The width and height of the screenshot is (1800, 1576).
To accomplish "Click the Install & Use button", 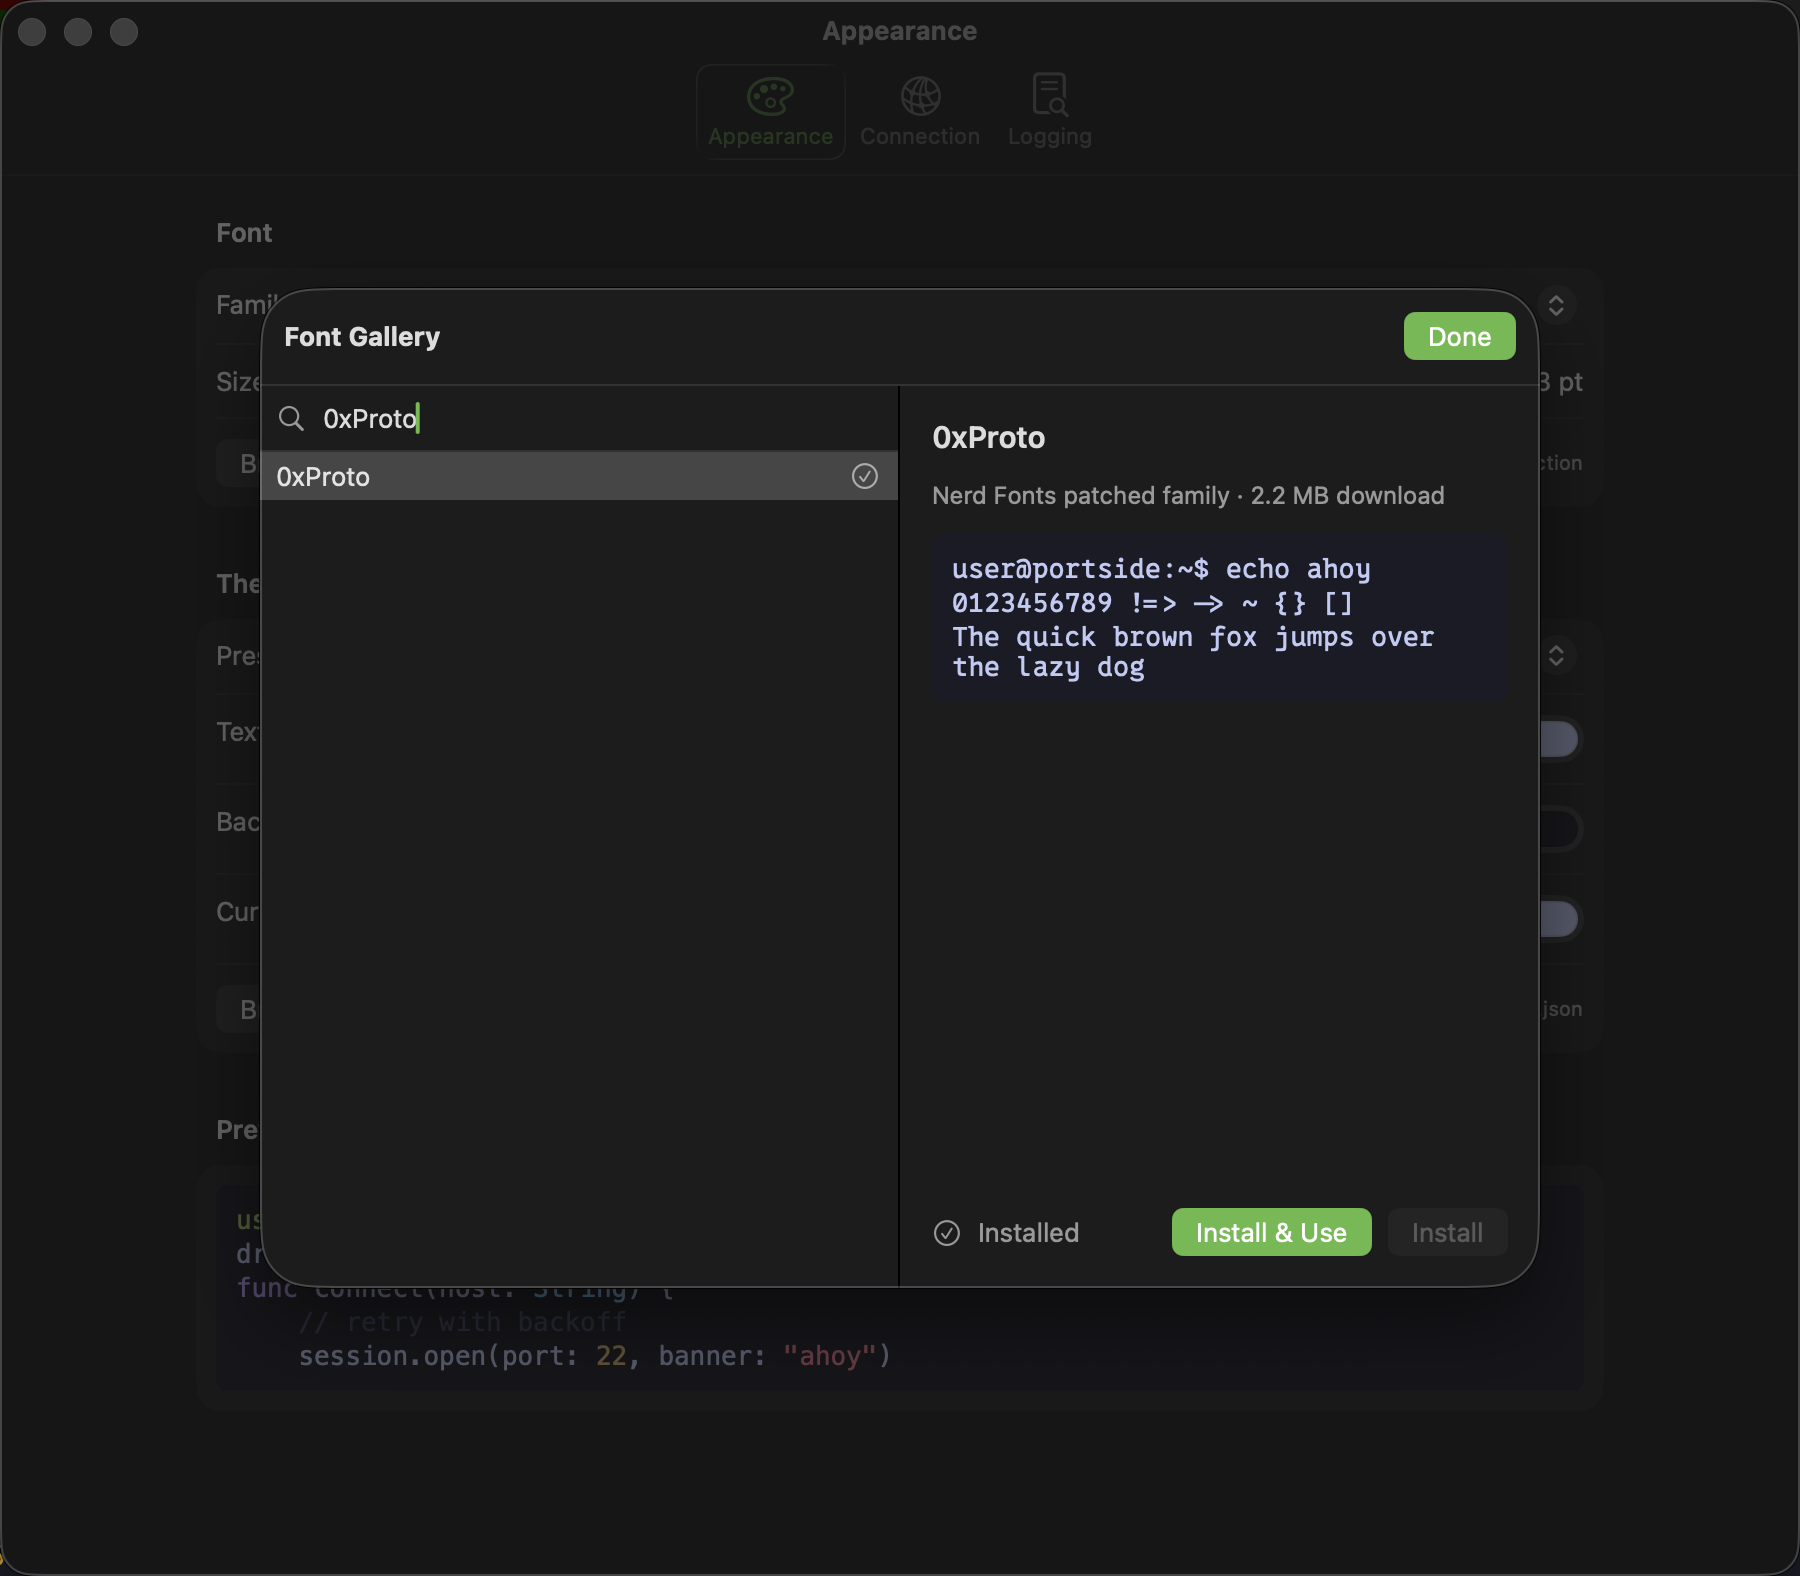I will coord(1271,1232).
